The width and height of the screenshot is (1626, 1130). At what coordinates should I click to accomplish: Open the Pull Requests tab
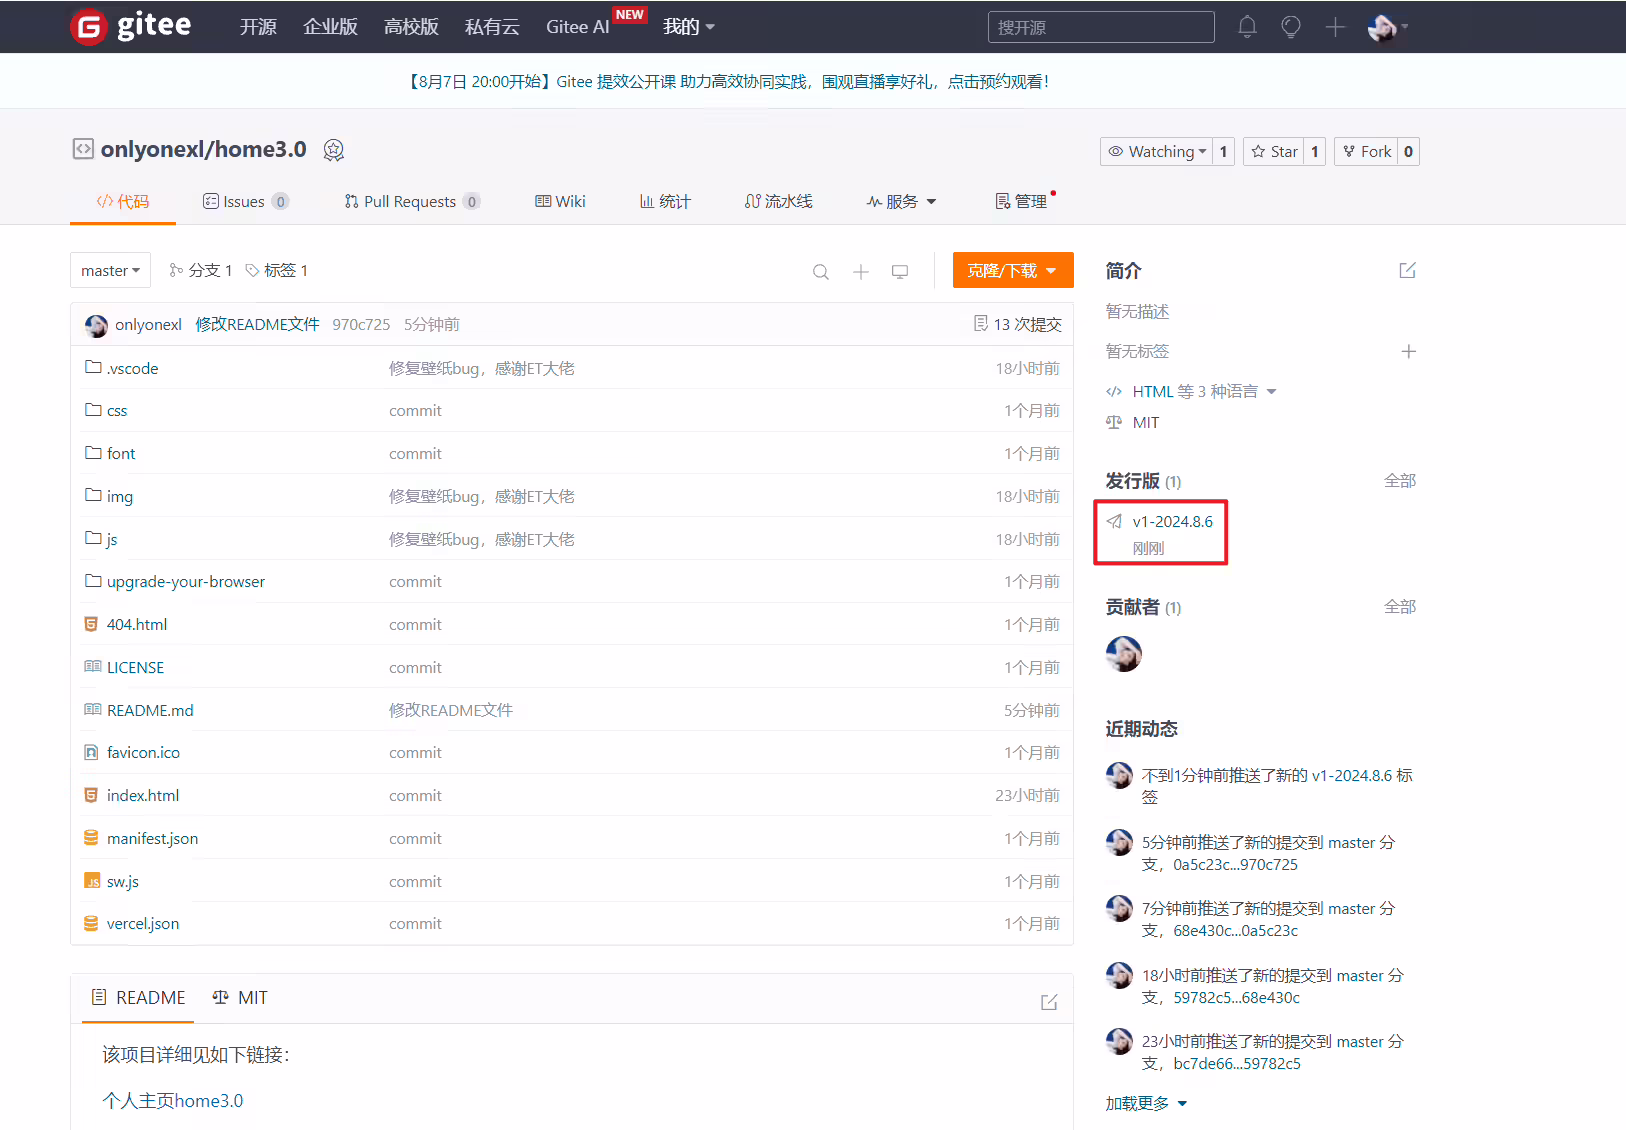click(x=412, y=201)
